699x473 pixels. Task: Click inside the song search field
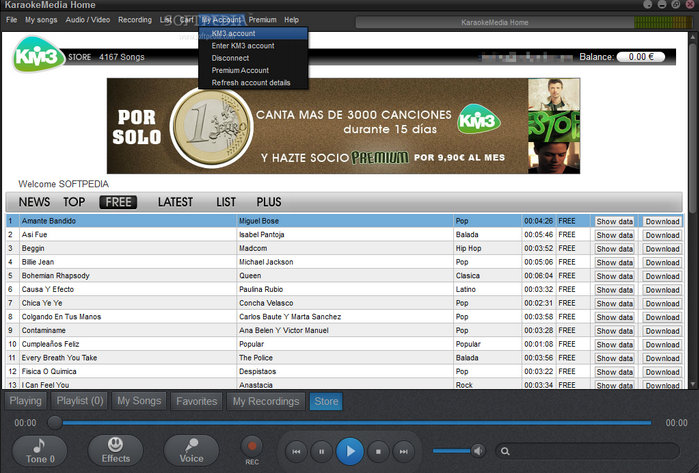(588, 451)
